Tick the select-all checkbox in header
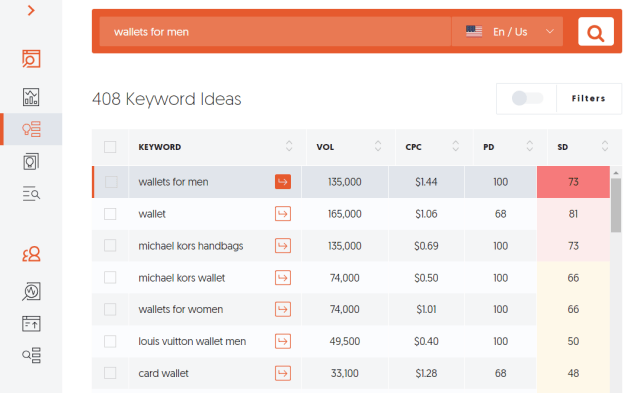640x393 pixels. [x=110, y=147]
